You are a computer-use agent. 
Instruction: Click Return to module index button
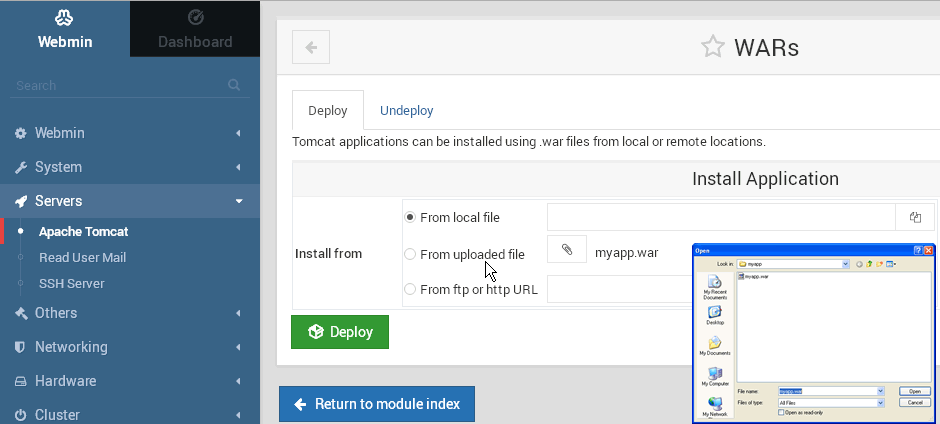[376, 404]
